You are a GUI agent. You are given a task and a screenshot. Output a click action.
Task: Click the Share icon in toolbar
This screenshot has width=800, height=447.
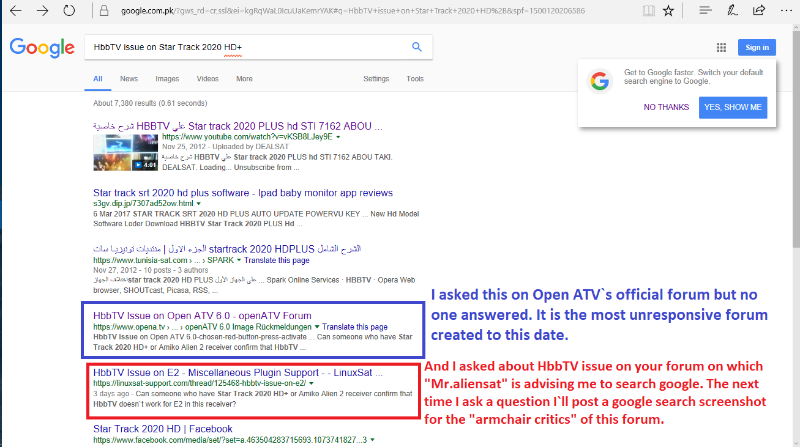[759, 10]
